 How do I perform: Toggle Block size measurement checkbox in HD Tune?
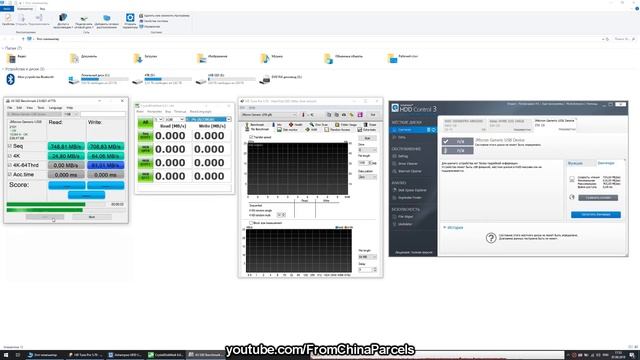[251, 223]
